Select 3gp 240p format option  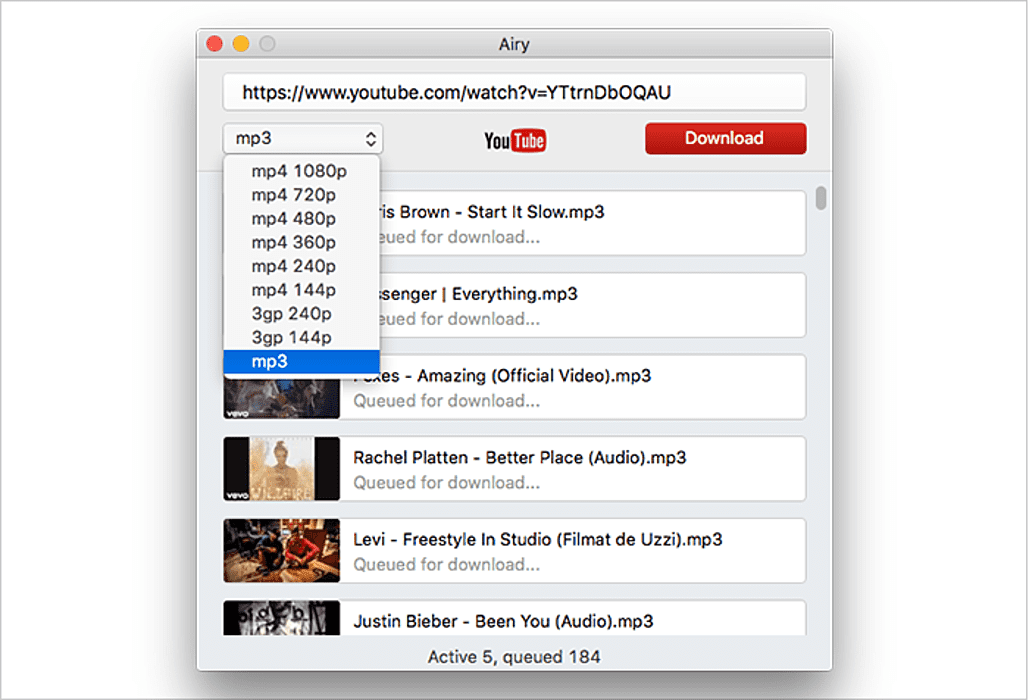[x=301, y=314]
